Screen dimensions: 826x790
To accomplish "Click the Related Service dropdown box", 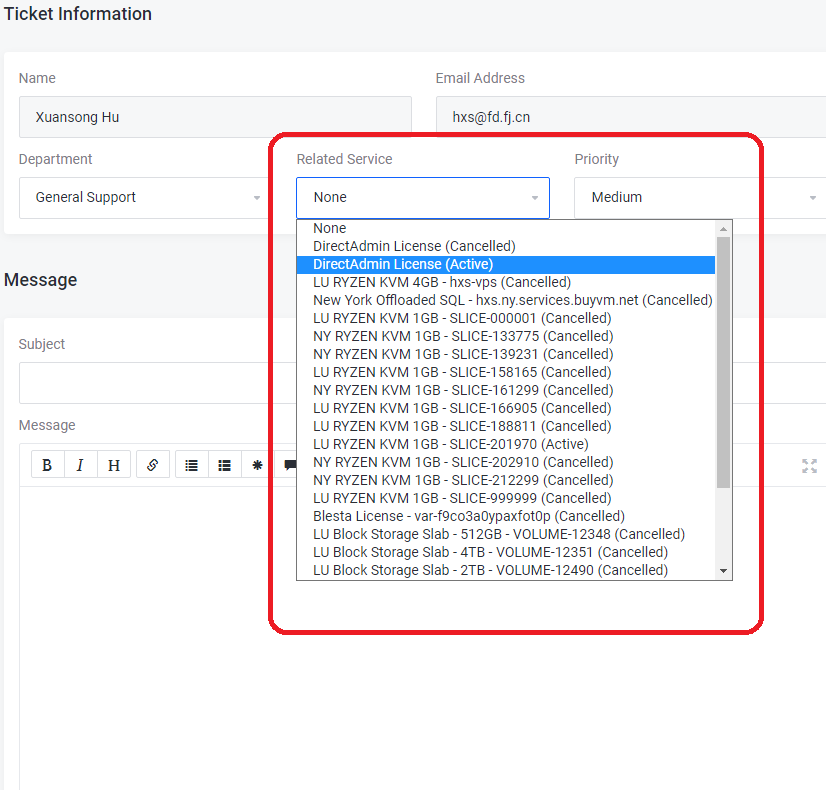I will pos(423,198).
